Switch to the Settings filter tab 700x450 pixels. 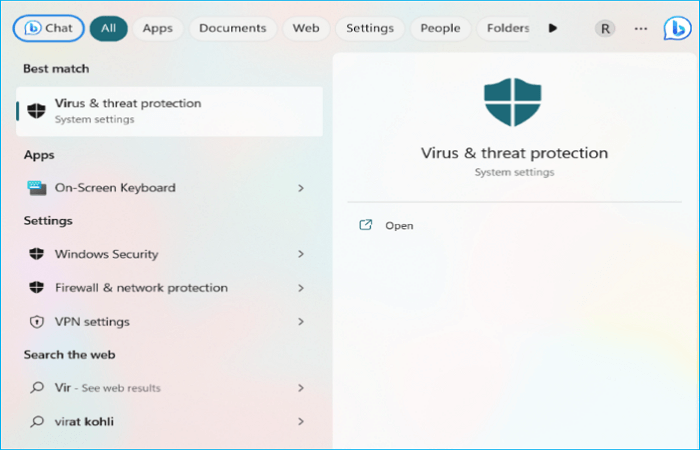(x=370, y=28)
